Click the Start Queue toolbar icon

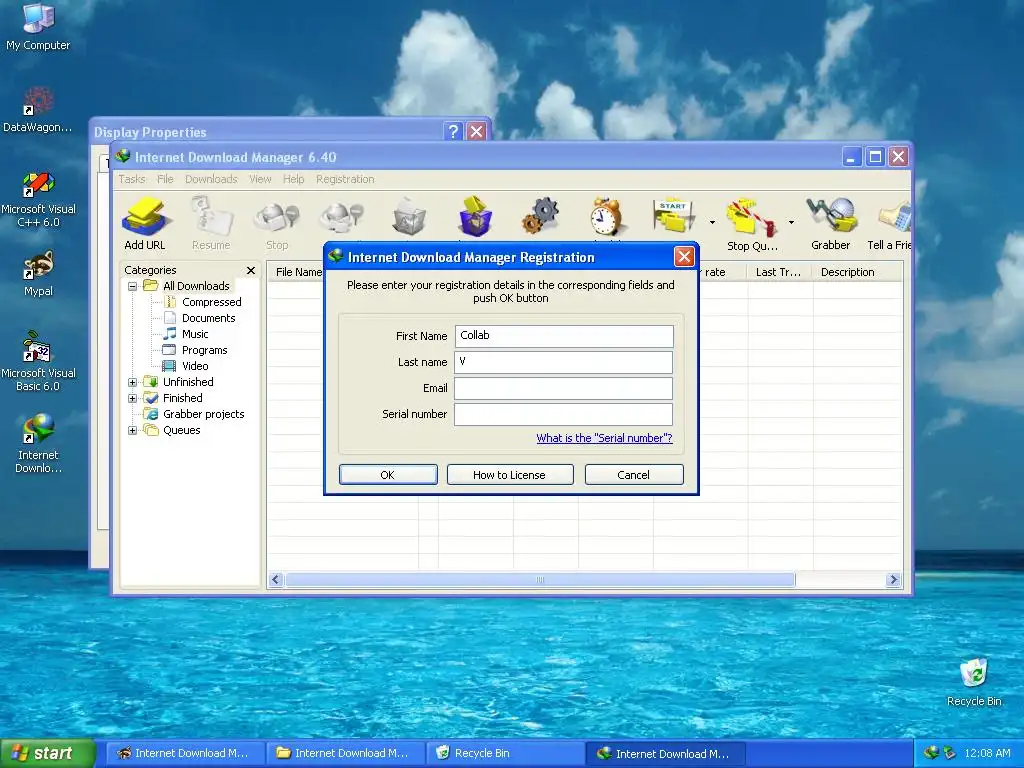coord(672,216)
